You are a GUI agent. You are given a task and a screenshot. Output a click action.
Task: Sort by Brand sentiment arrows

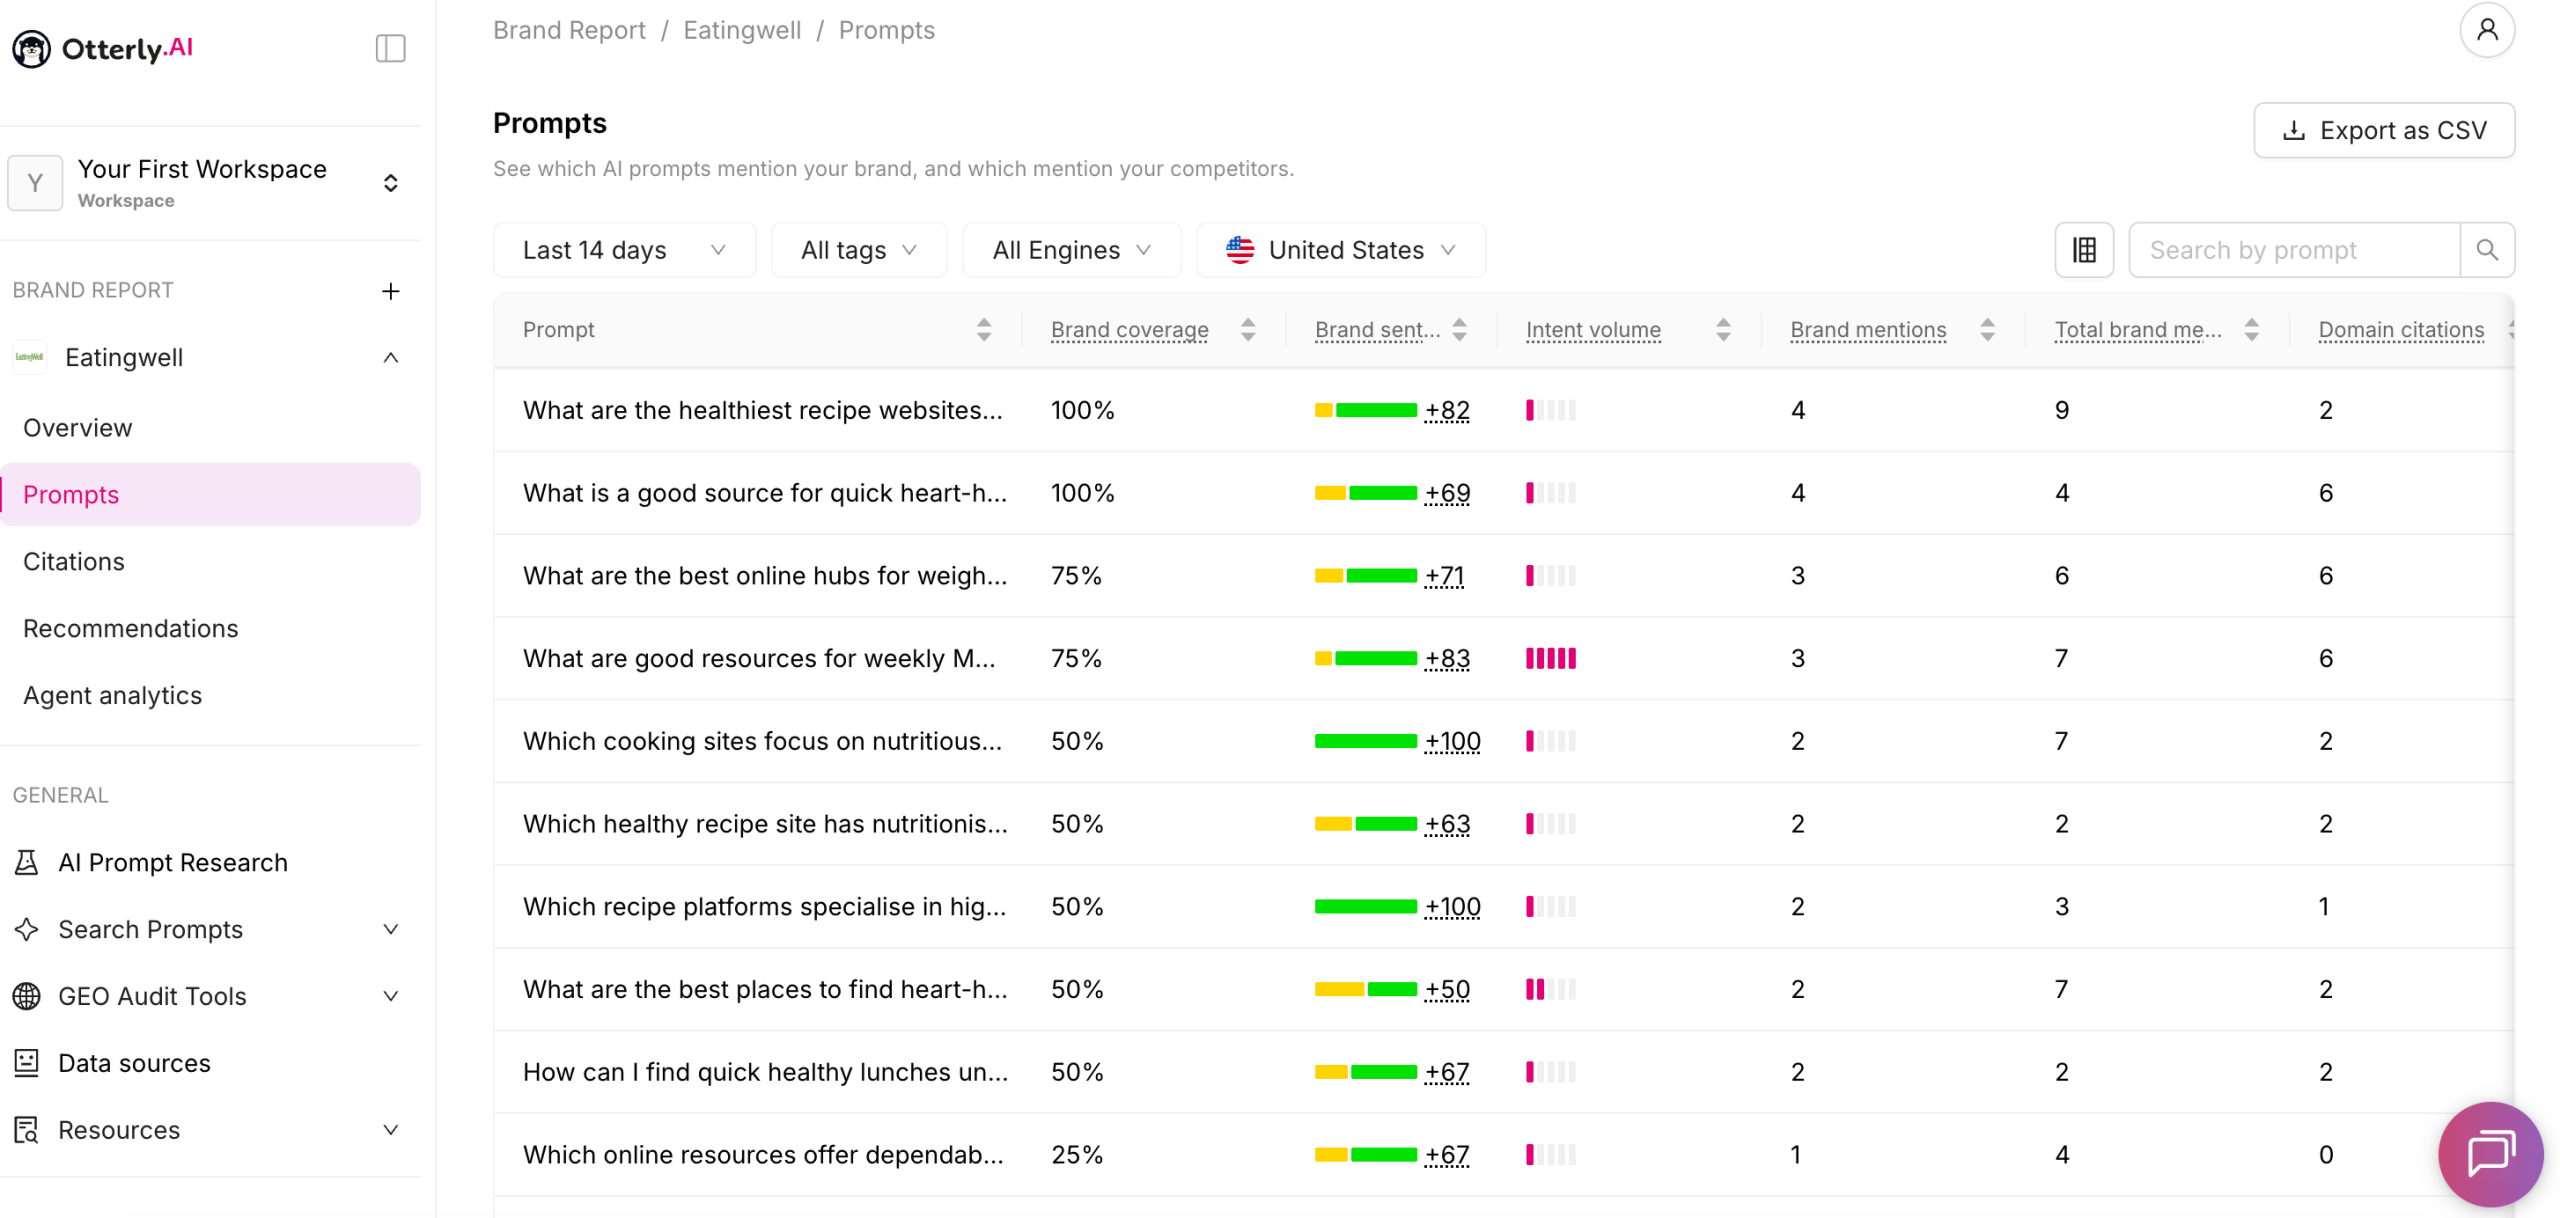1460,329
